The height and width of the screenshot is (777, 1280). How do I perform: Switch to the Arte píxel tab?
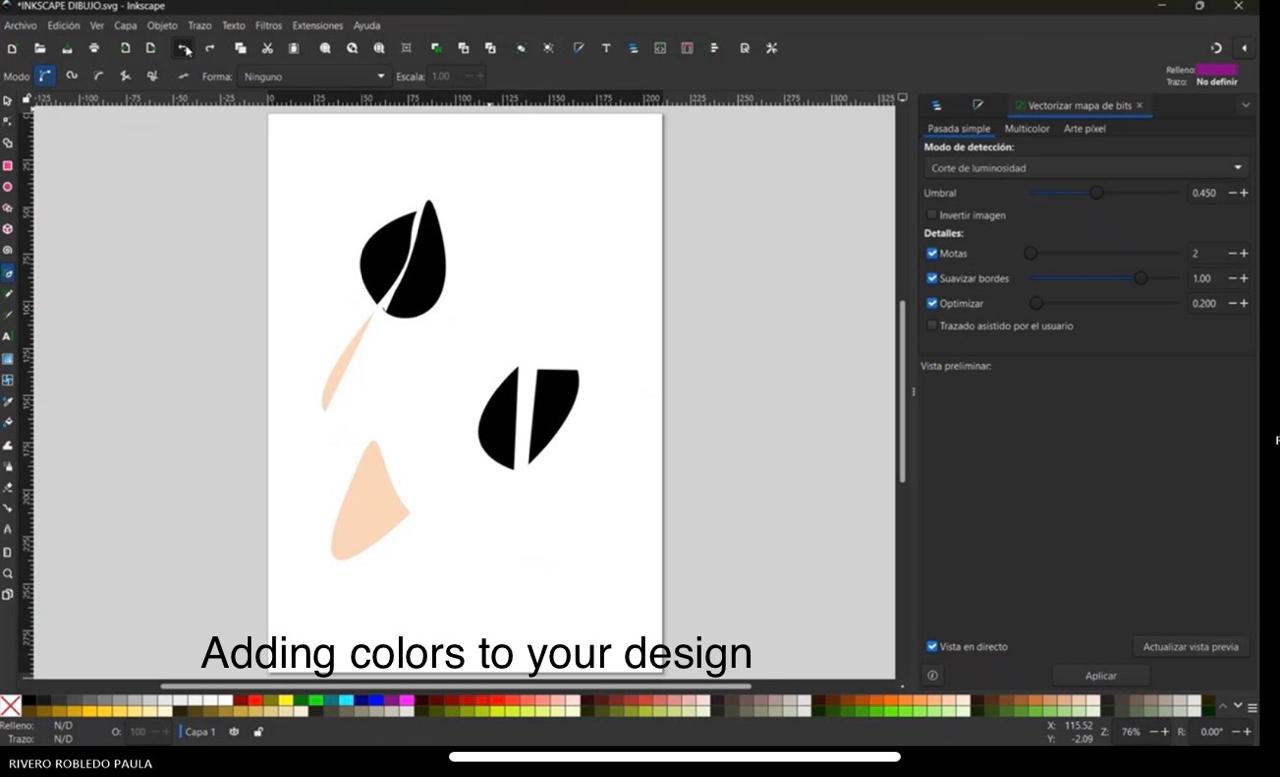(x=1084, y=129)
